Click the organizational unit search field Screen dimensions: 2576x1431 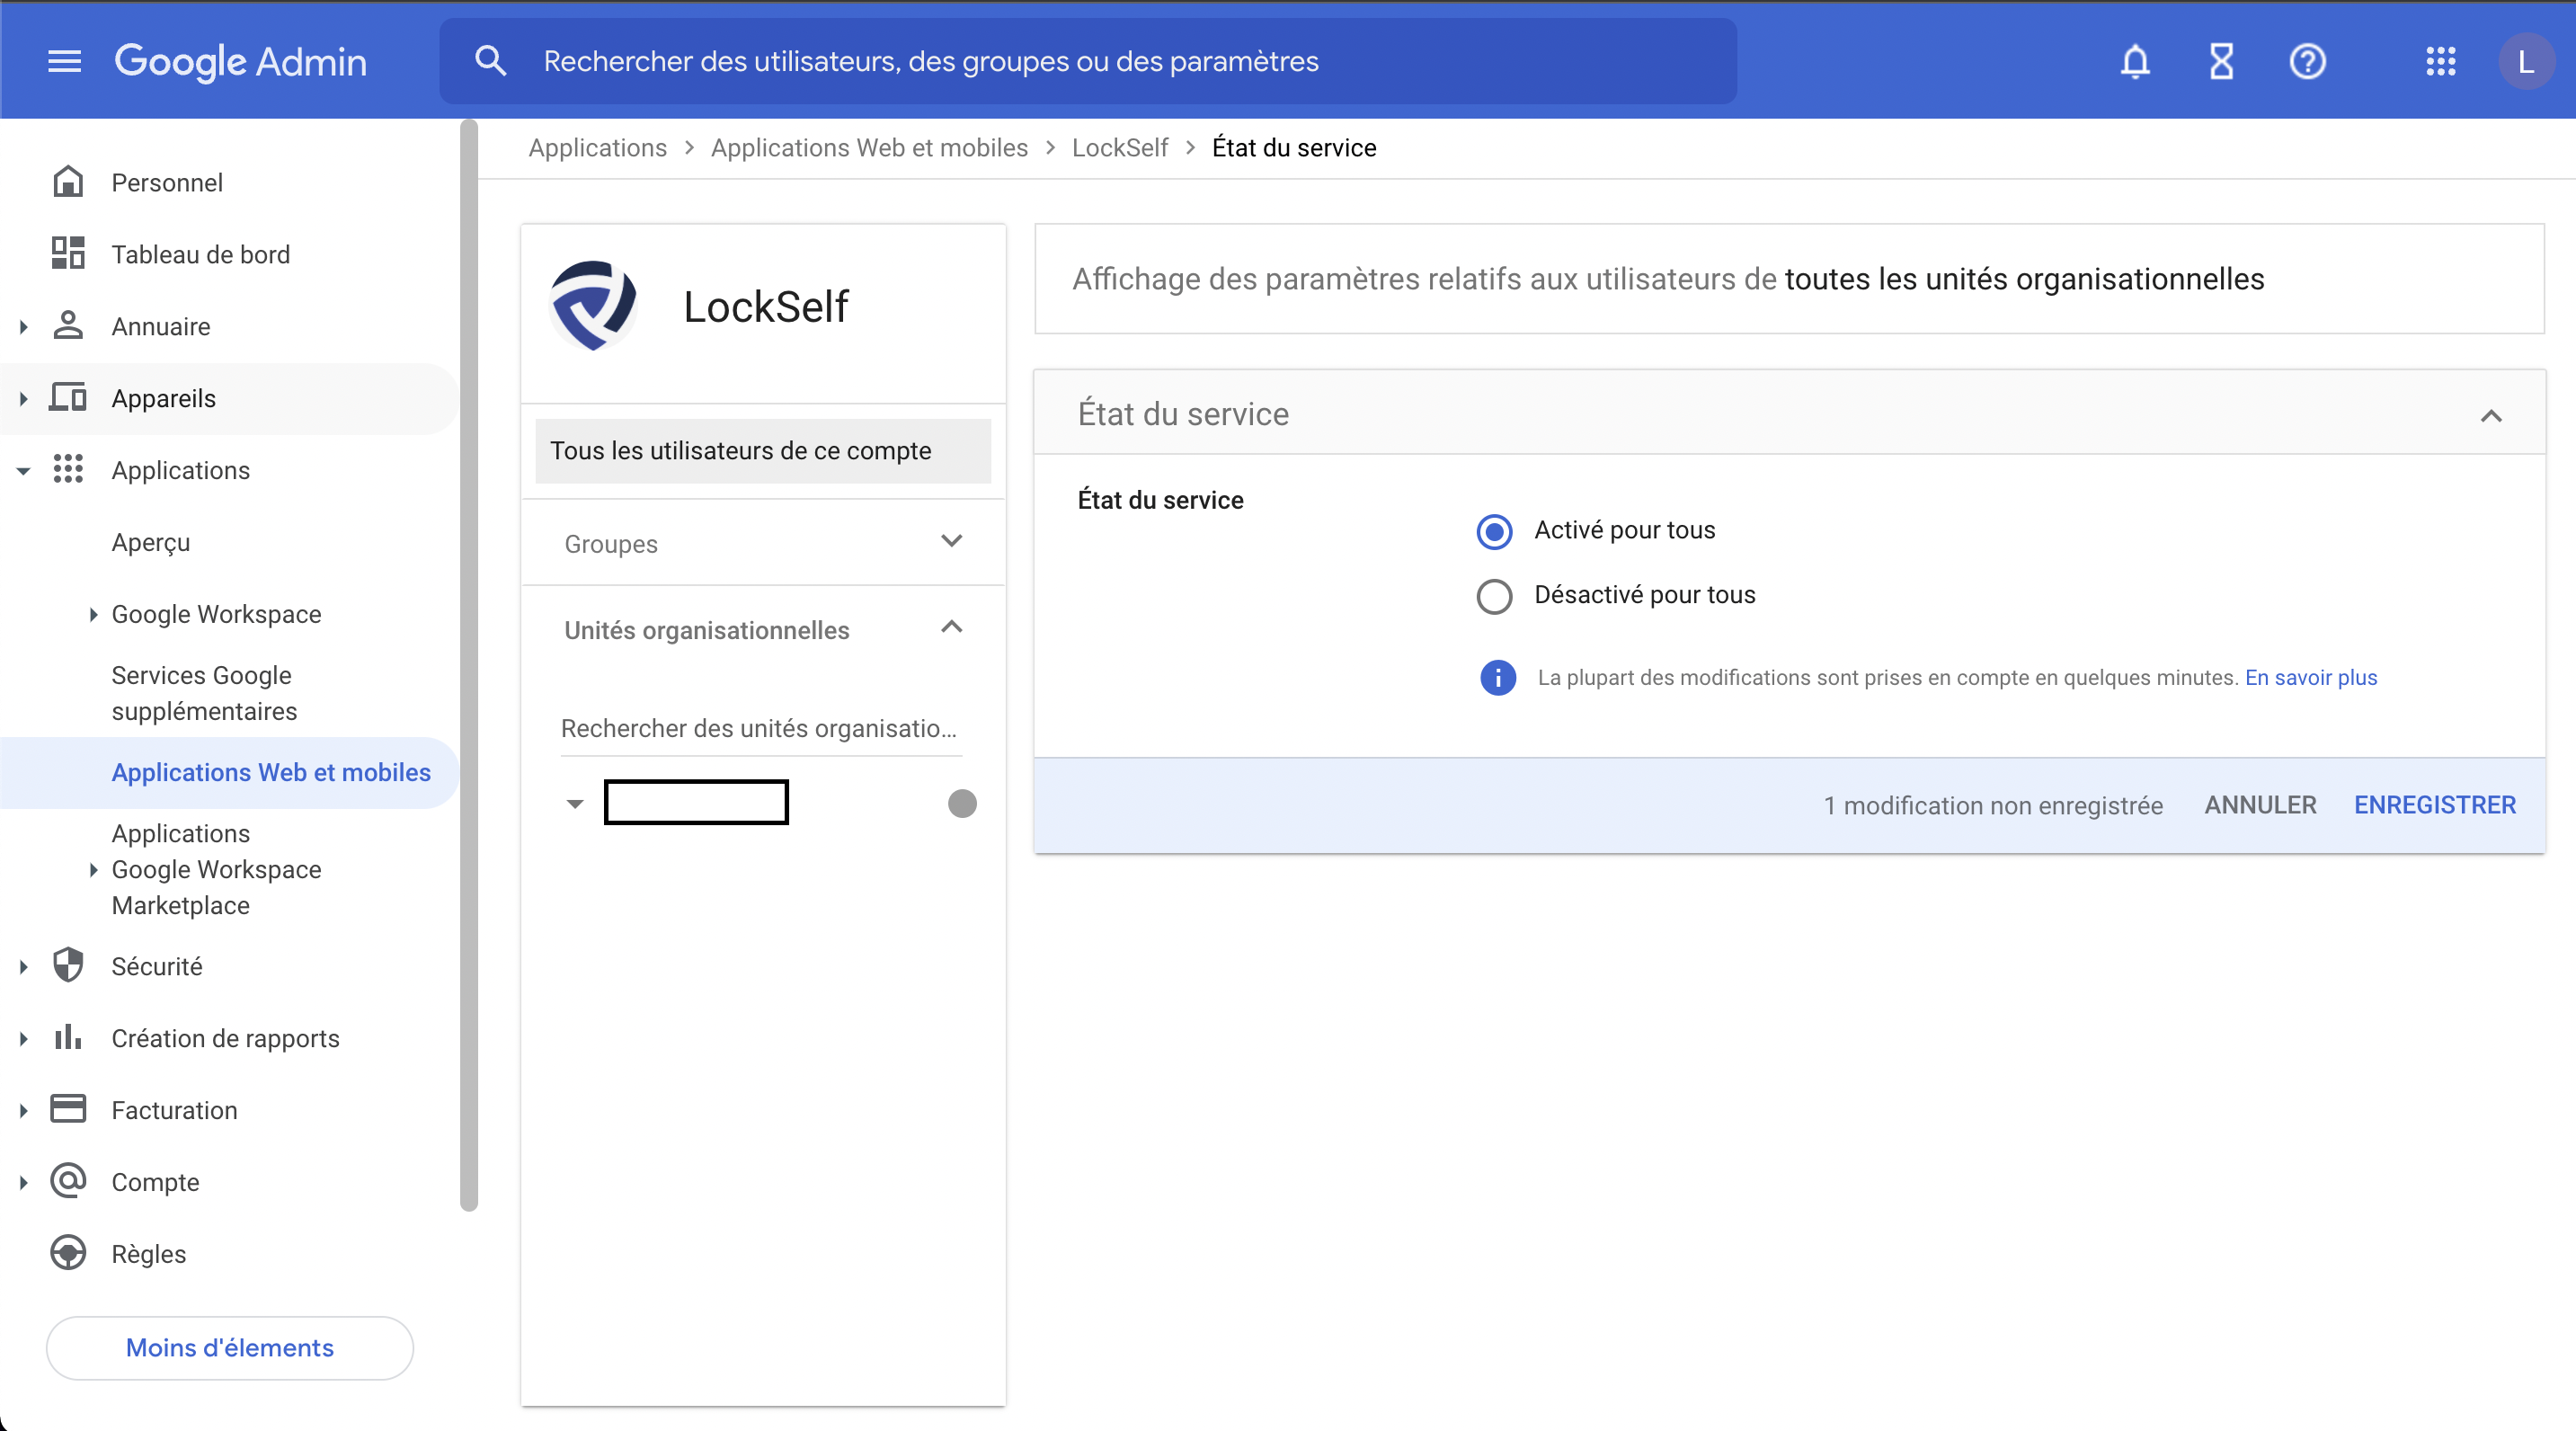point(760,729)
